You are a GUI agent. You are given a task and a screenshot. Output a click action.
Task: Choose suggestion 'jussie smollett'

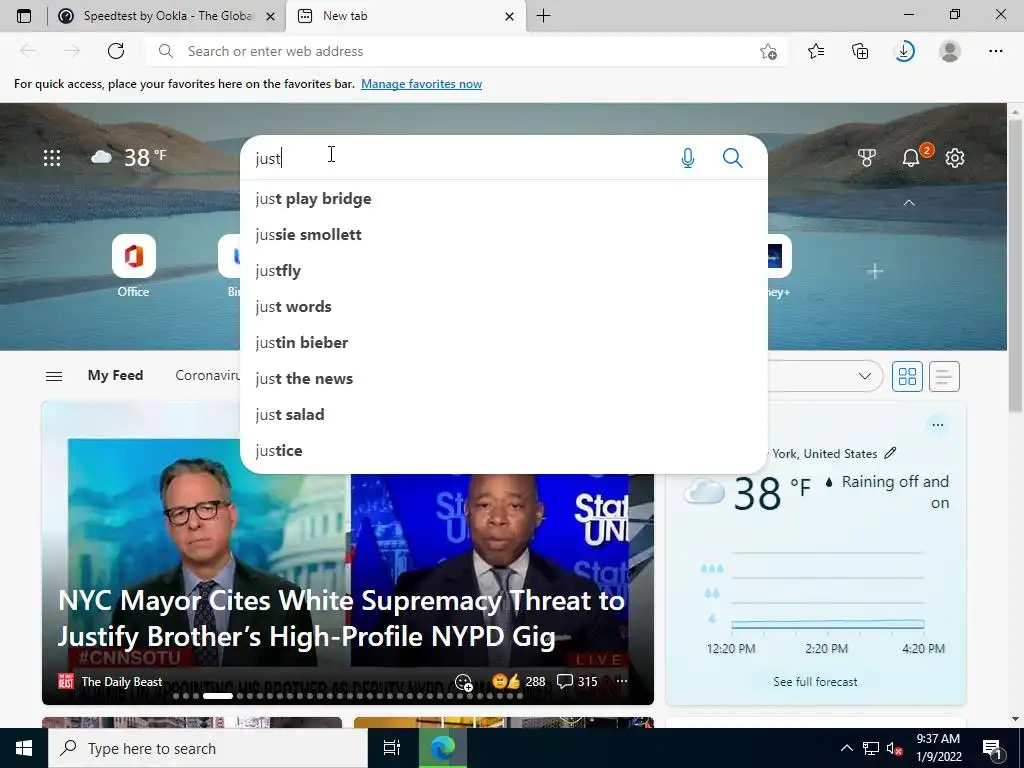[504, 234]
